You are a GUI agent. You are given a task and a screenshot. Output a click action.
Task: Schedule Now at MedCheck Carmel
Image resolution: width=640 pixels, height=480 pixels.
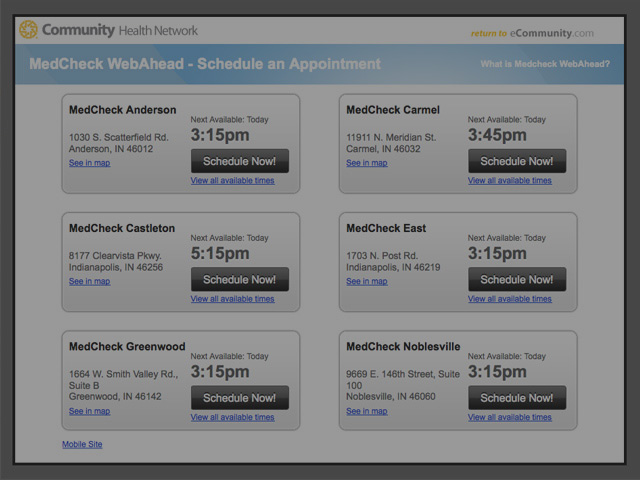coord(517,161)
